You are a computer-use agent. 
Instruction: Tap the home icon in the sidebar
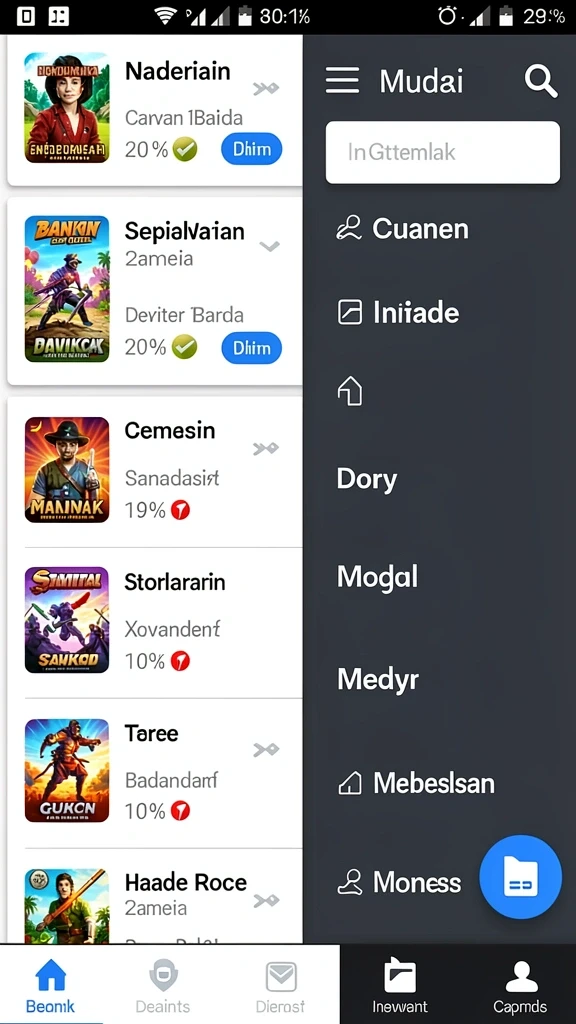pos(349,392)
